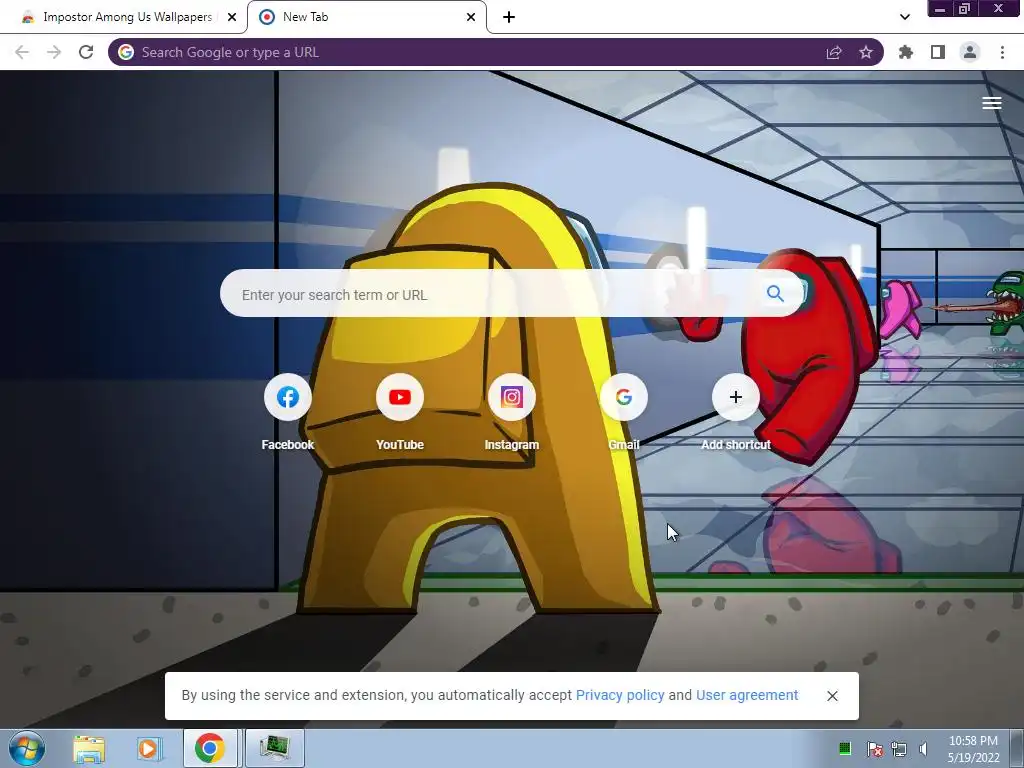Image resolution: width=1024 pixels, height=768 pixels.
Task: Open the Gmail shortcut icon
Action: [x=624, y=397]
